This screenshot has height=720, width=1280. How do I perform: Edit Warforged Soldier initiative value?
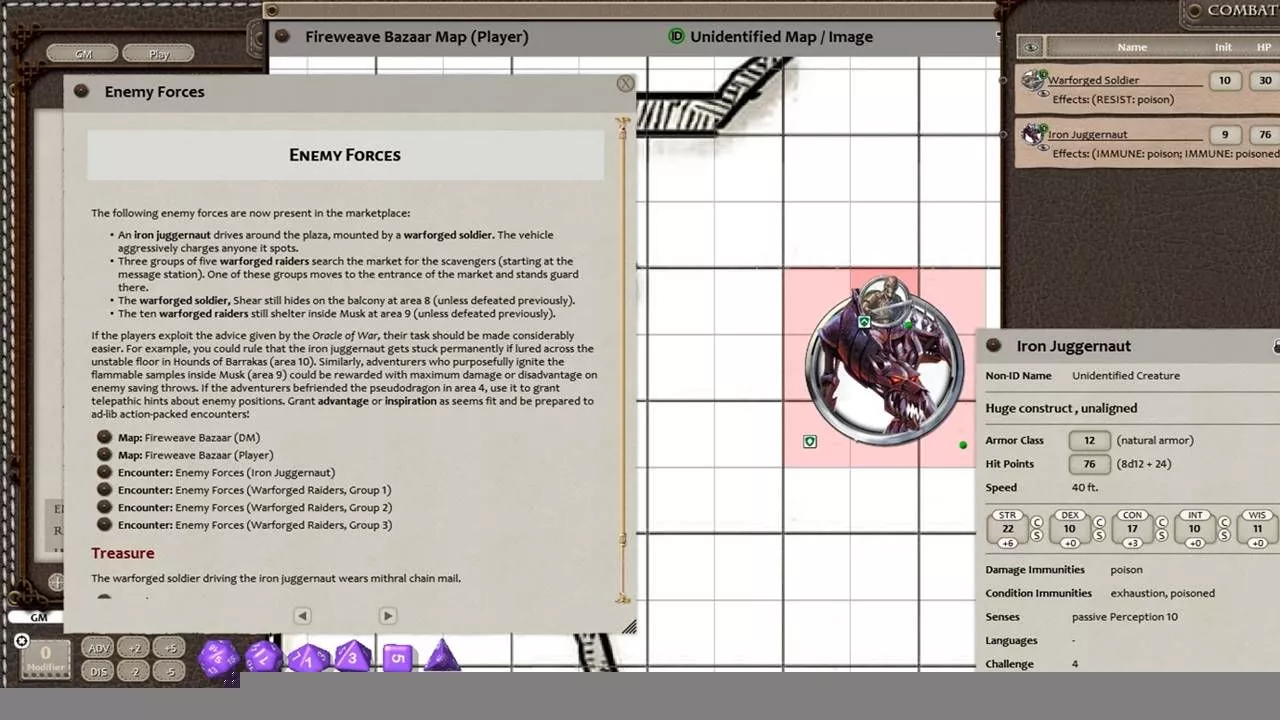point(1224,80)
